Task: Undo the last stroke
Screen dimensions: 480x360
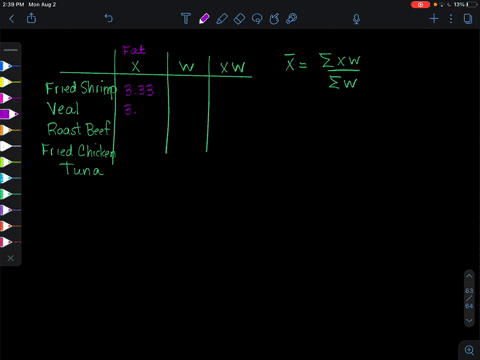Action: coord(109,18)
